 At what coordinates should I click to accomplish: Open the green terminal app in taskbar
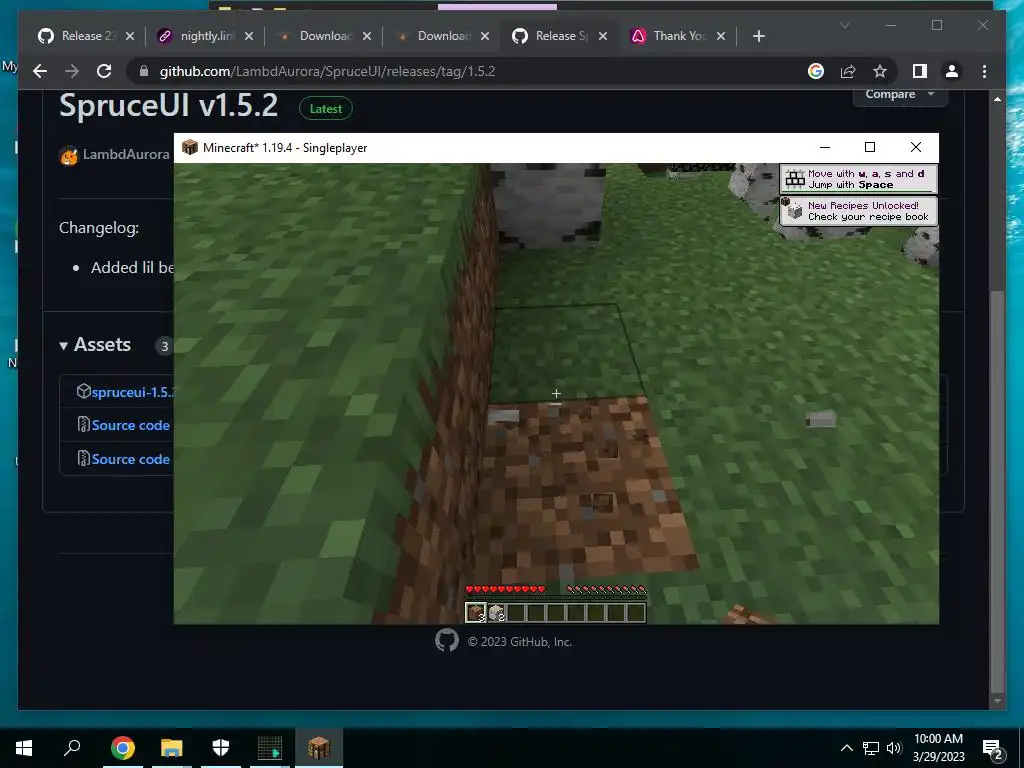(270, 748)
